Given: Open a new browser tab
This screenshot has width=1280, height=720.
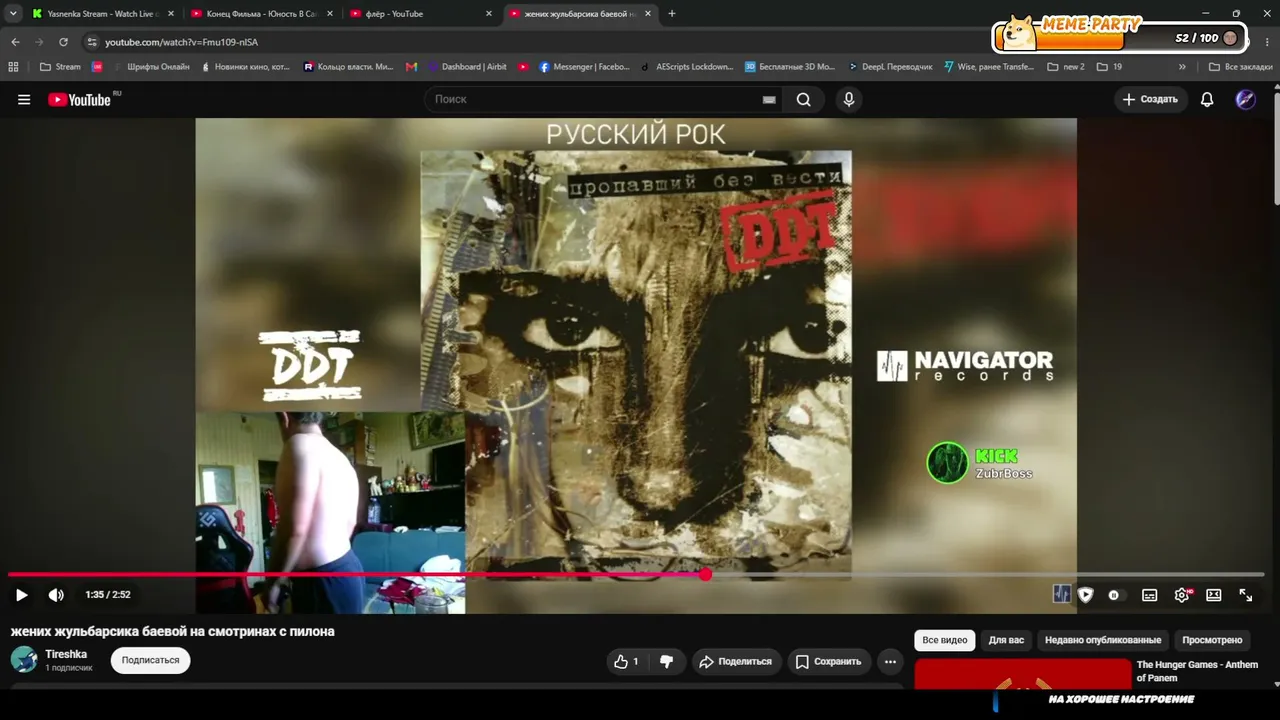Looking at the screenshot, I should coord(672,14).
